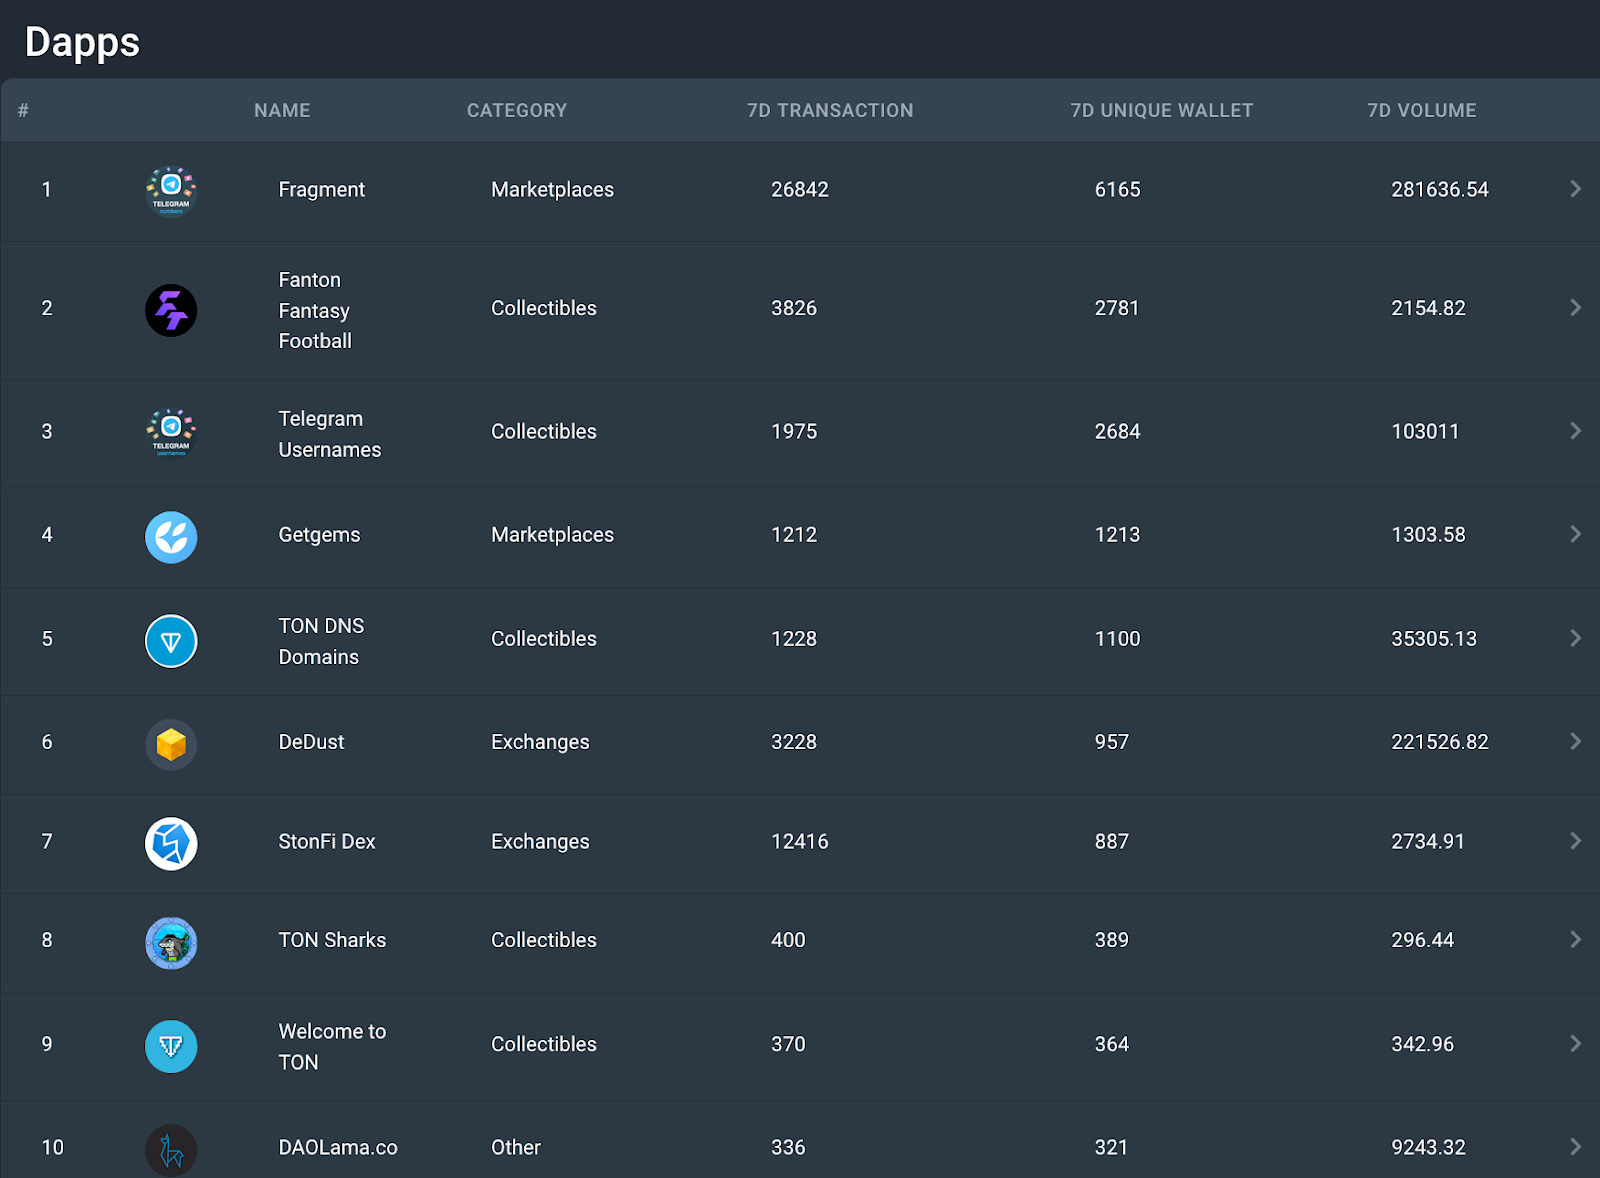1600x1178 pixels.
Task: Click the Welcome to TON logo icon
Action: pos(171,1046)
